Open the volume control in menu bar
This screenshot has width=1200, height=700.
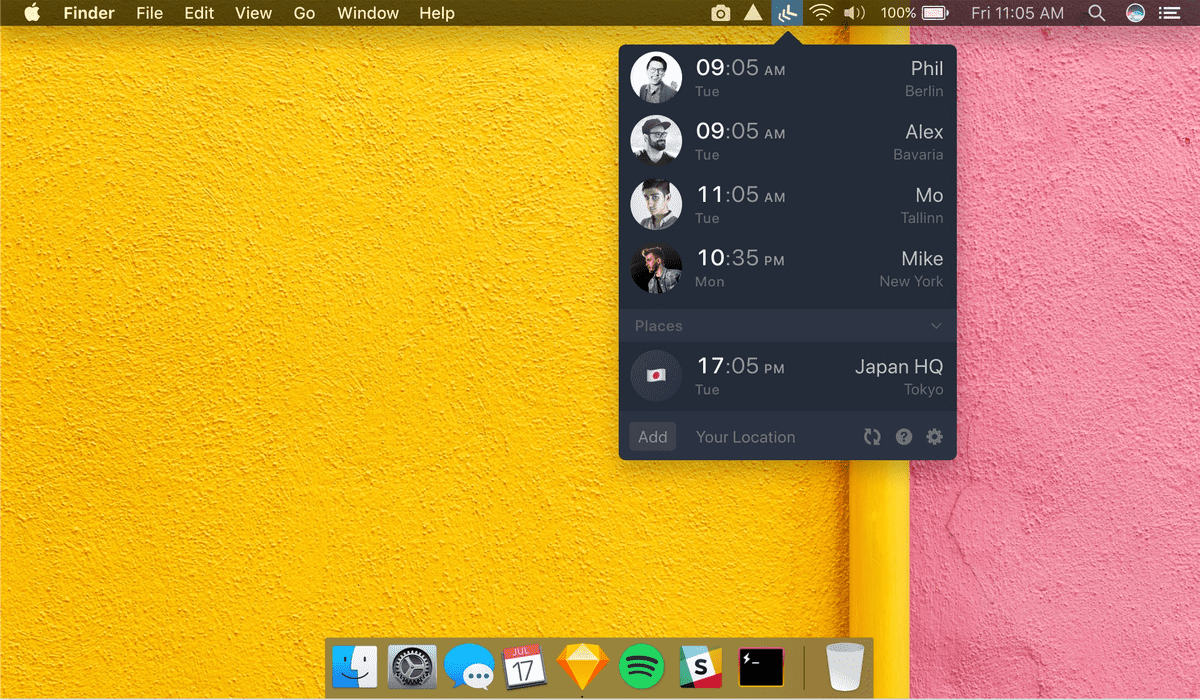[853, 13]
